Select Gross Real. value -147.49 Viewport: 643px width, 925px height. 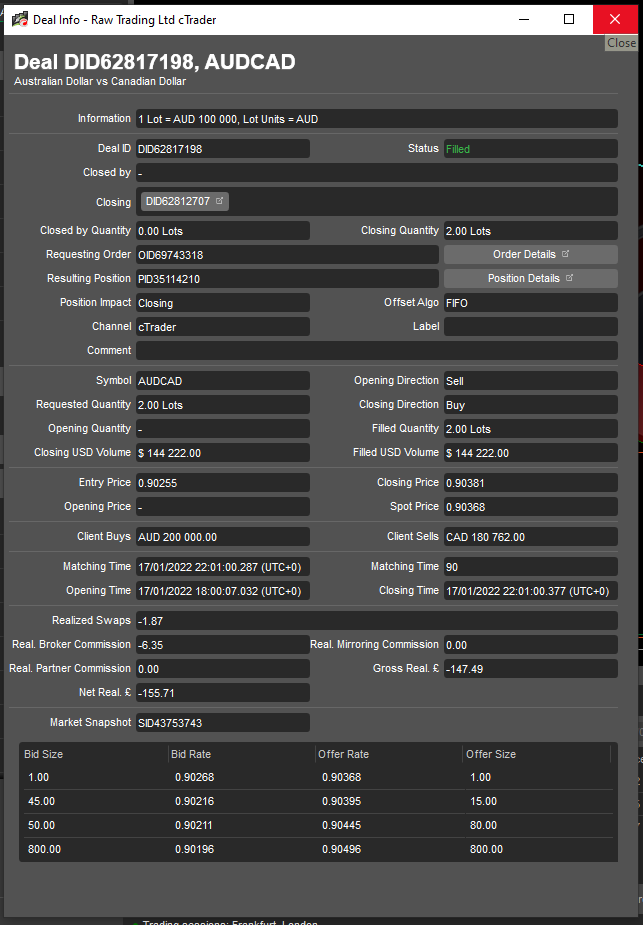pyautogui.click(x=530, y=668)
